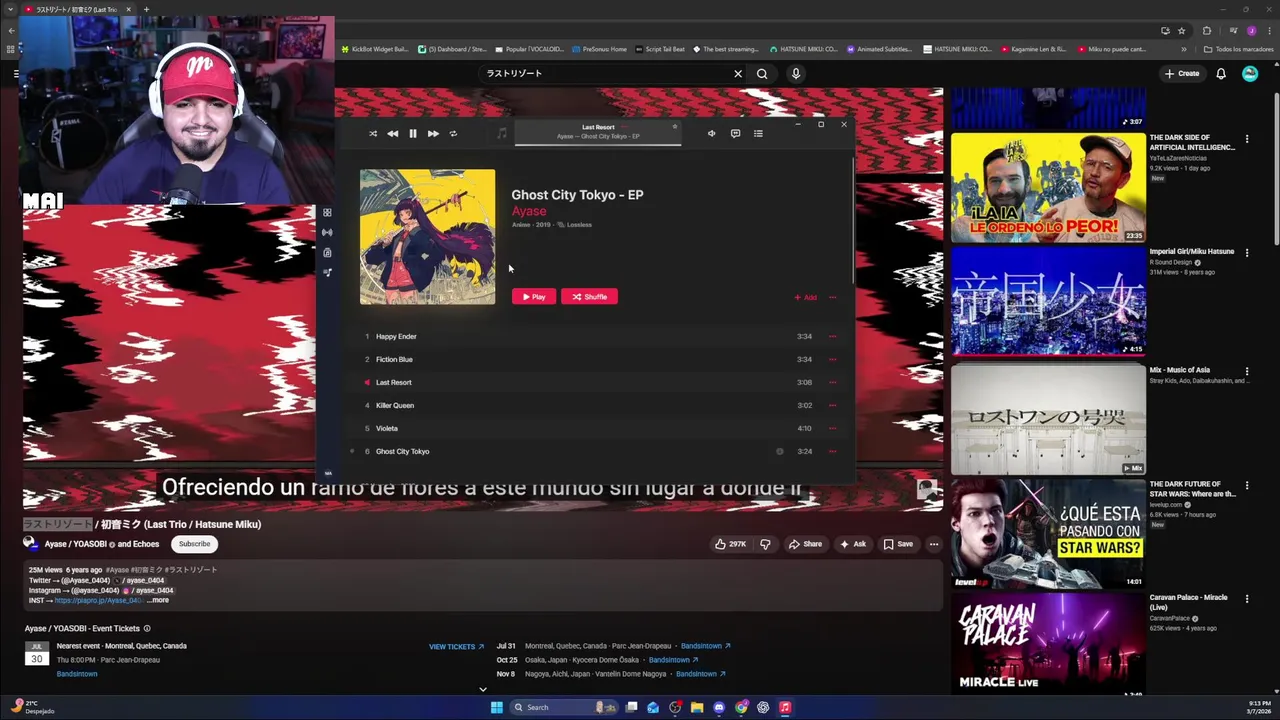This screenshot has width=1280, height=720.
Task: Subscribe to Ayase / YOASOBI channel
Action: coord(194,544)
